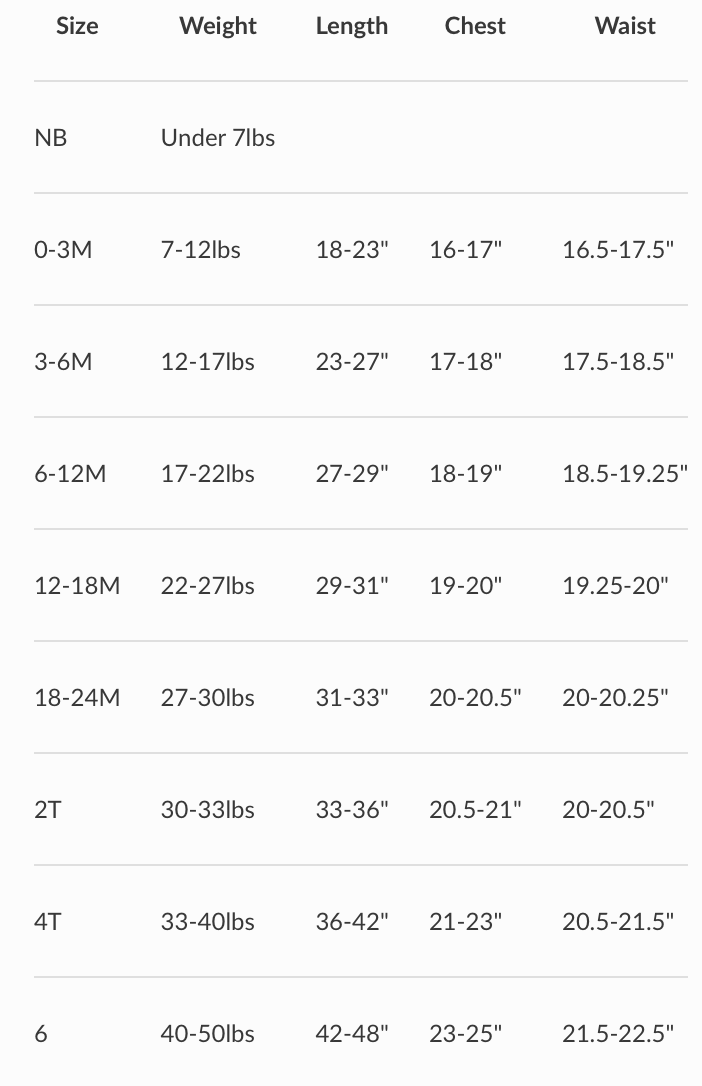This screenshot has width=702, height=1086.
Task: Select the 20-20.25" waist value
Action: (x=615, y=697)
